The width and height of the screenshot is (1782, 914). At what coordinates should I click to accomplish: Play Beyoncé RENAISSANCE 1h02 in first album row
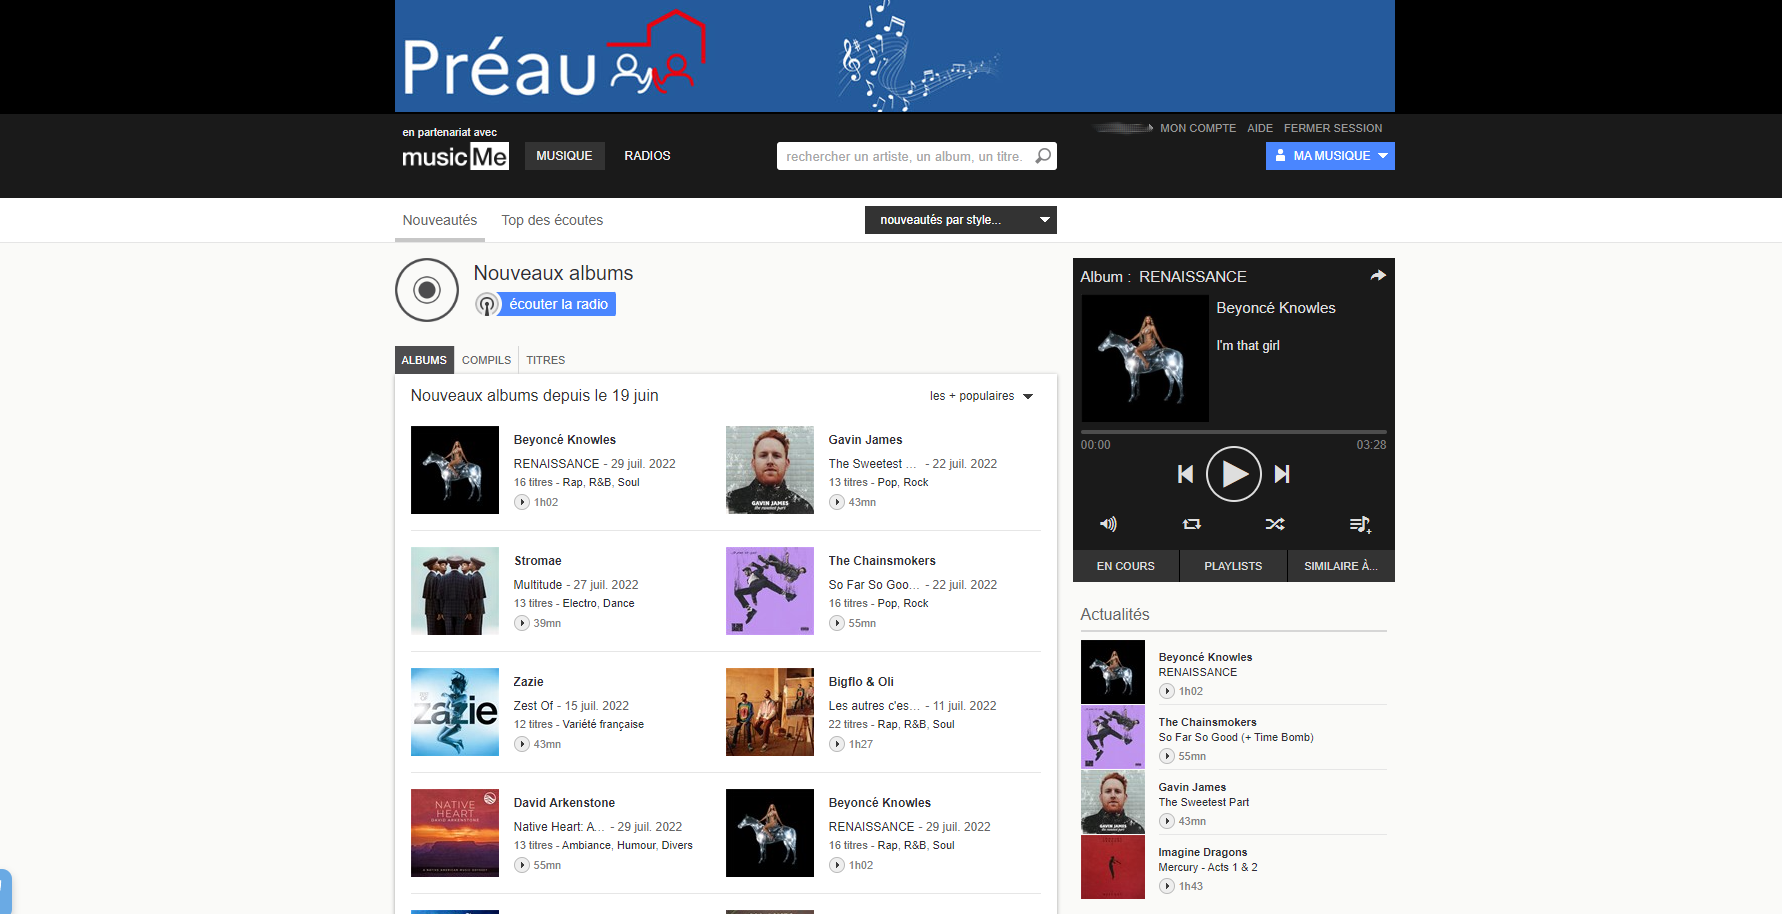522,502
